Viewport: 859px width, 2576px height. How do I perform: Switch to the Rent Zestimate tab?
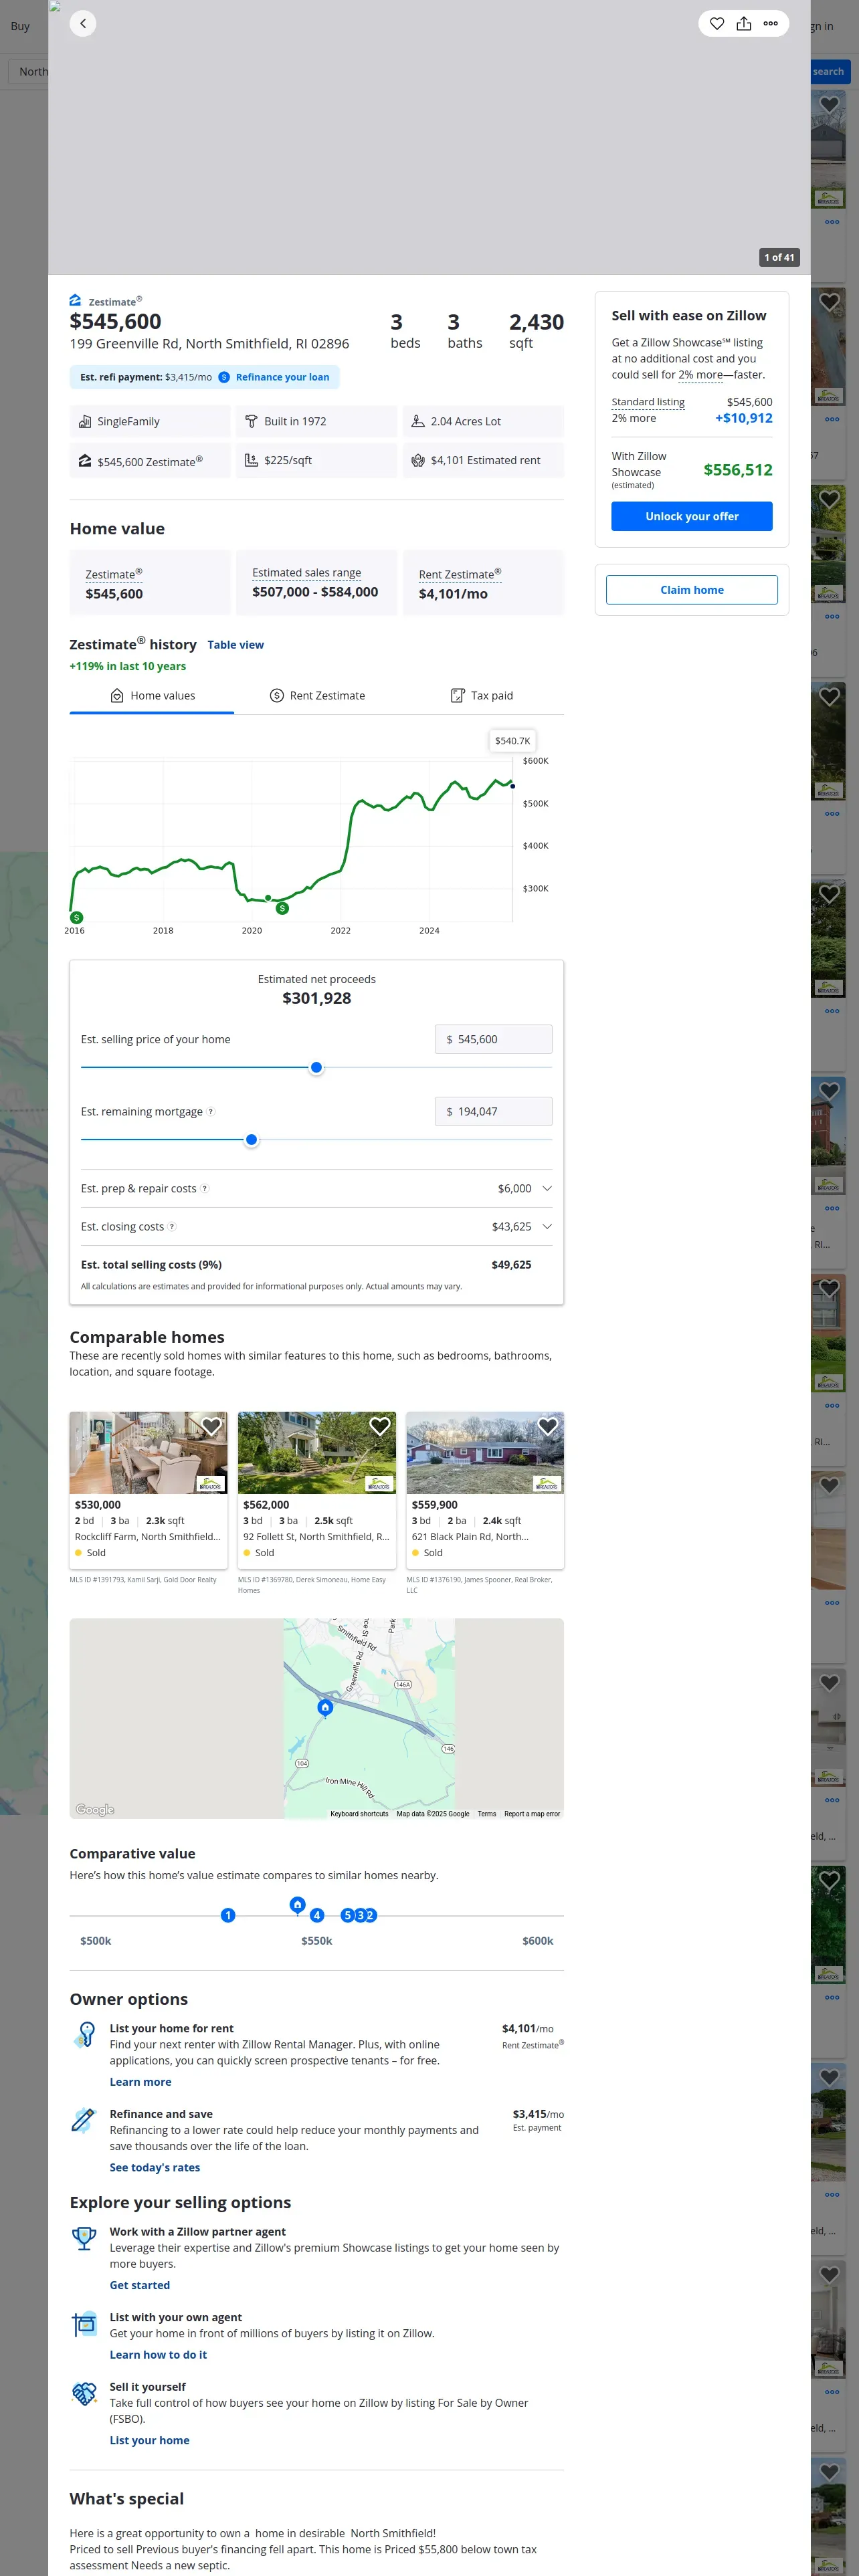pos(317,695)
